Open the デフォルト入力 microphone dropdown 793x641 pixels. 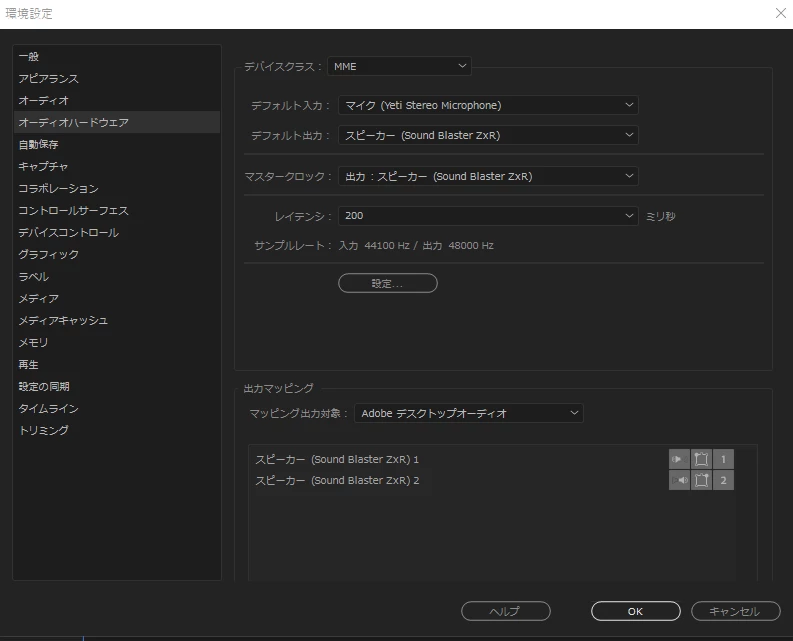click(488, 105)
